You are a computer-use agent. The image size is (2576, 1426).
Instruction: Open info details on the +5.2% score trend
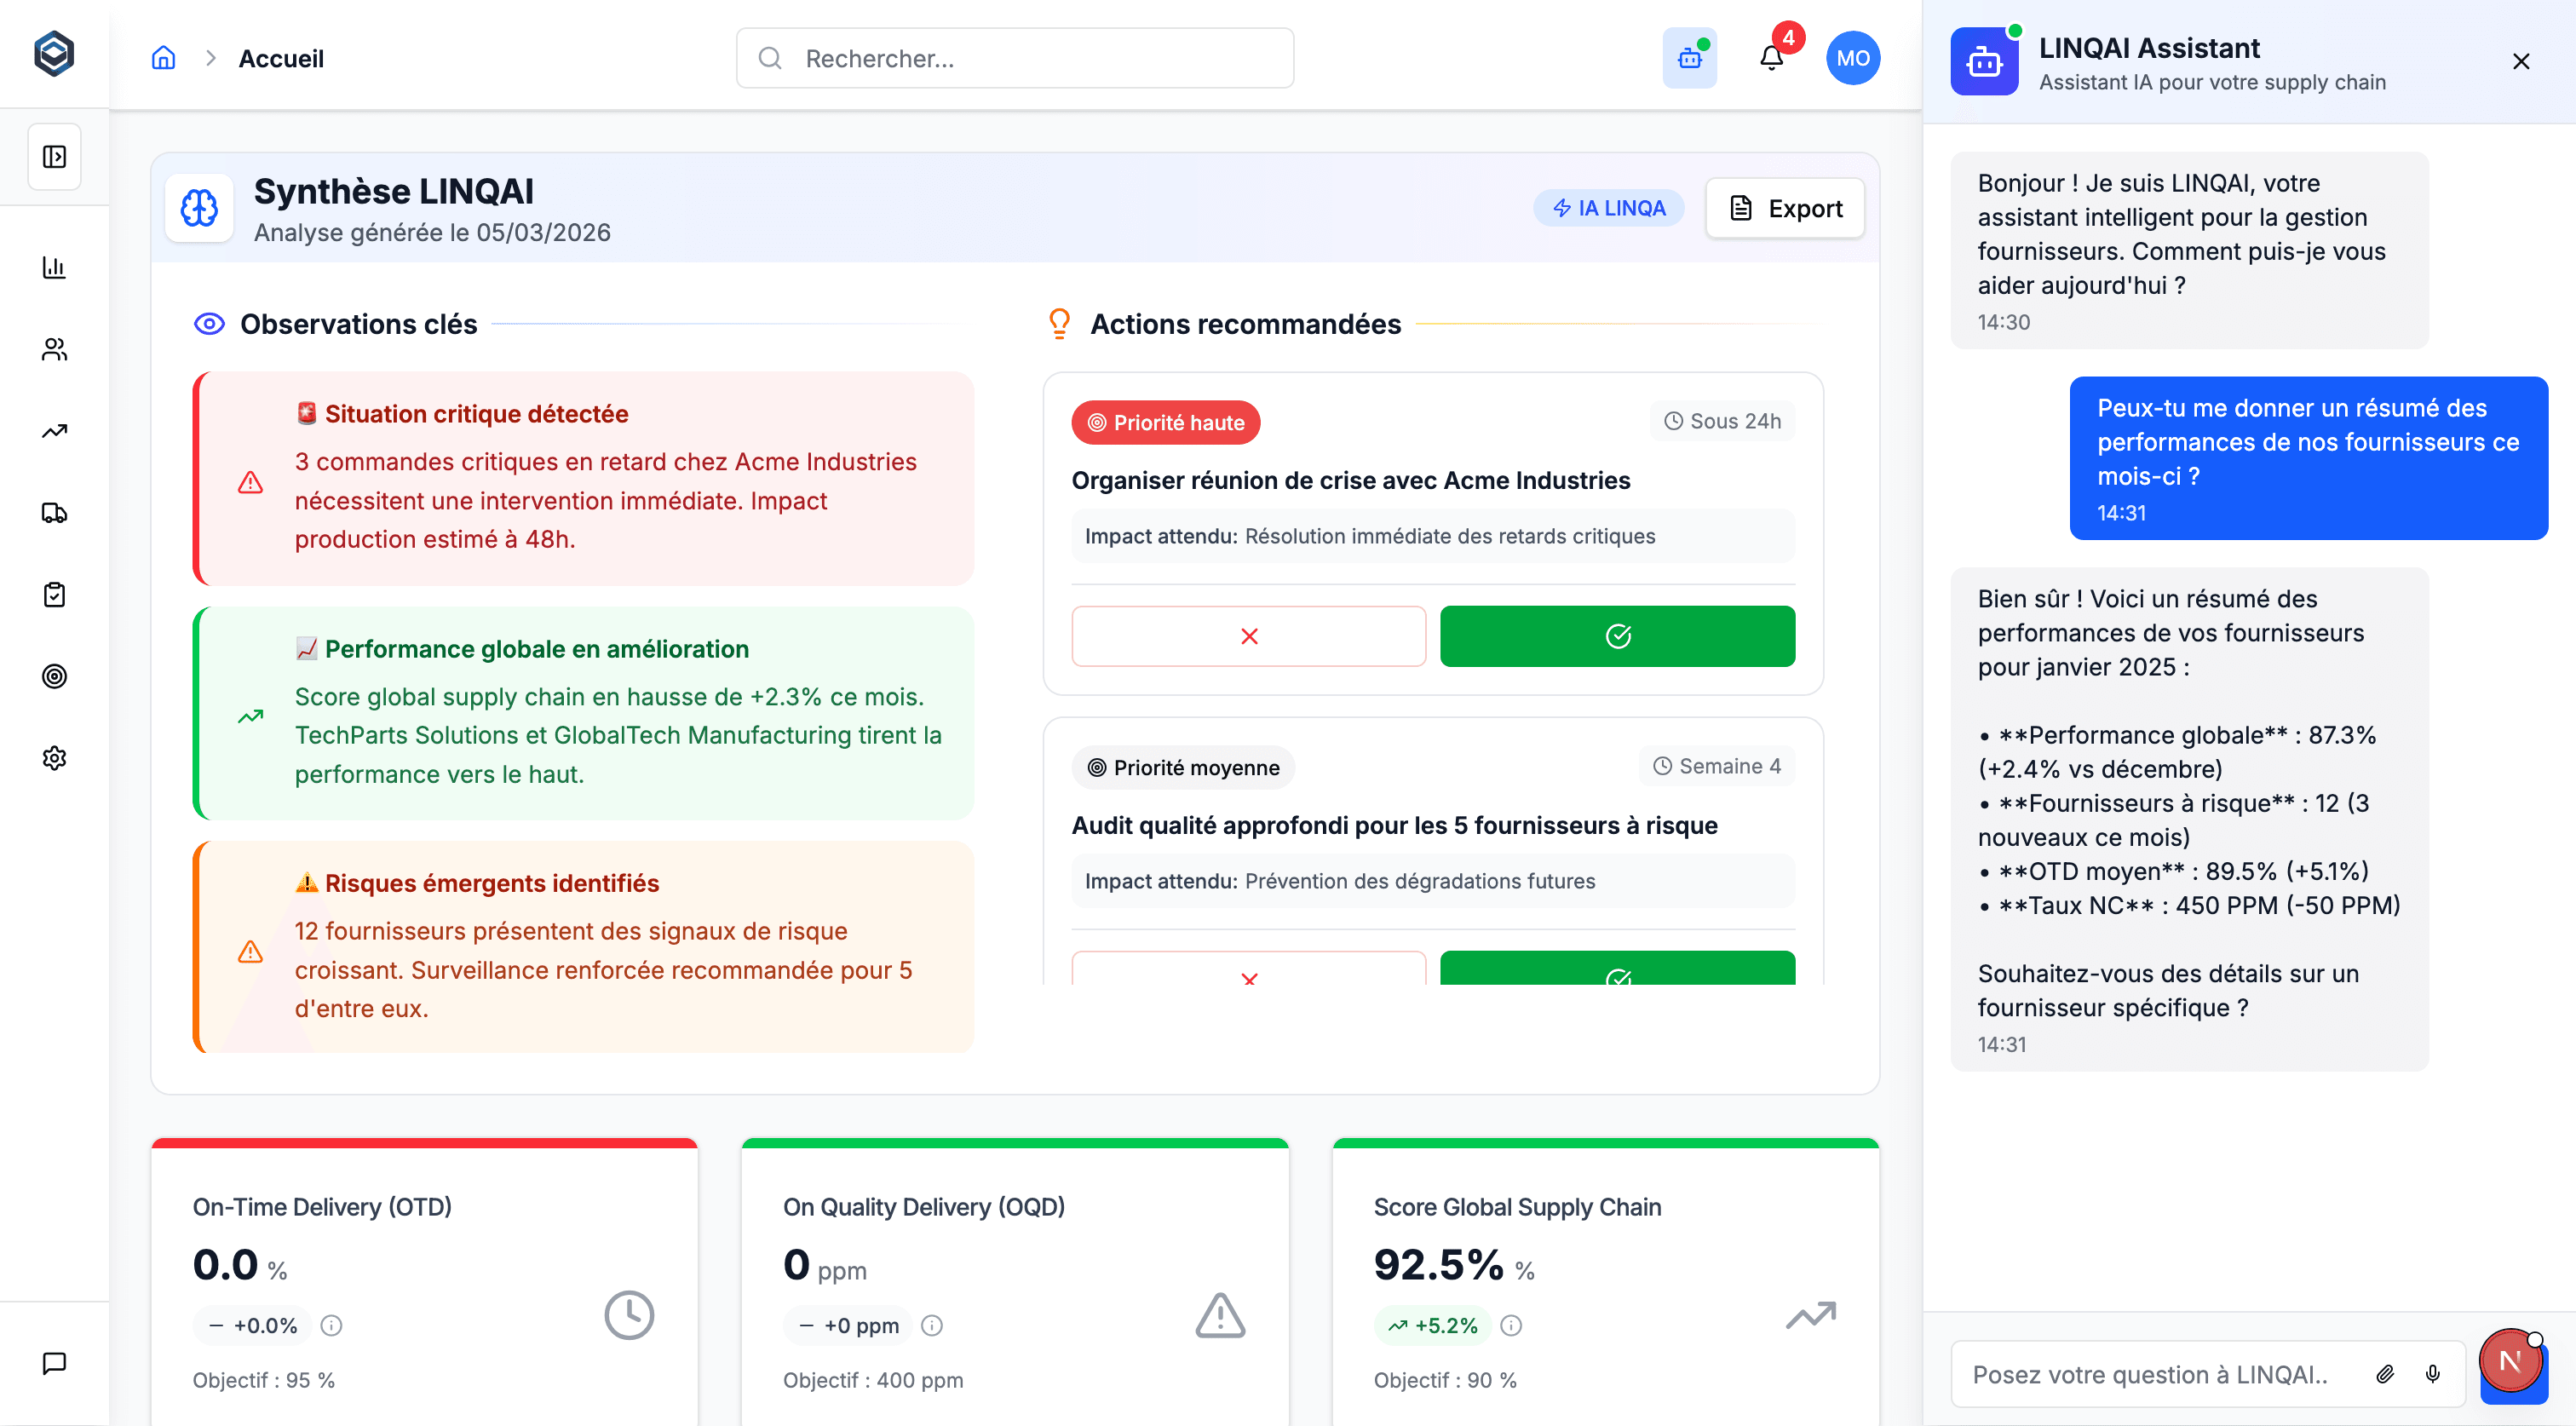[1511, 1325]
